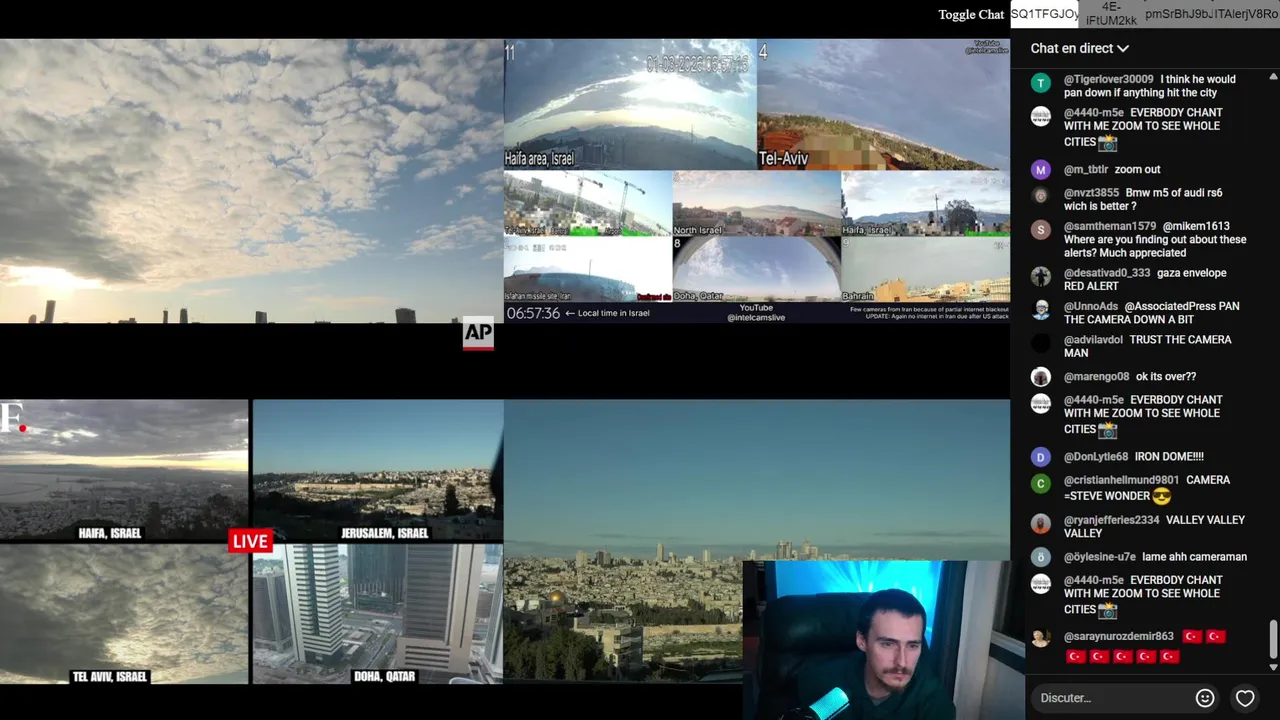Open advilavdol's dark avatar
The height and width of the screenshot is (720, 1280).
pyautogui.click(x=1041, y=343)
